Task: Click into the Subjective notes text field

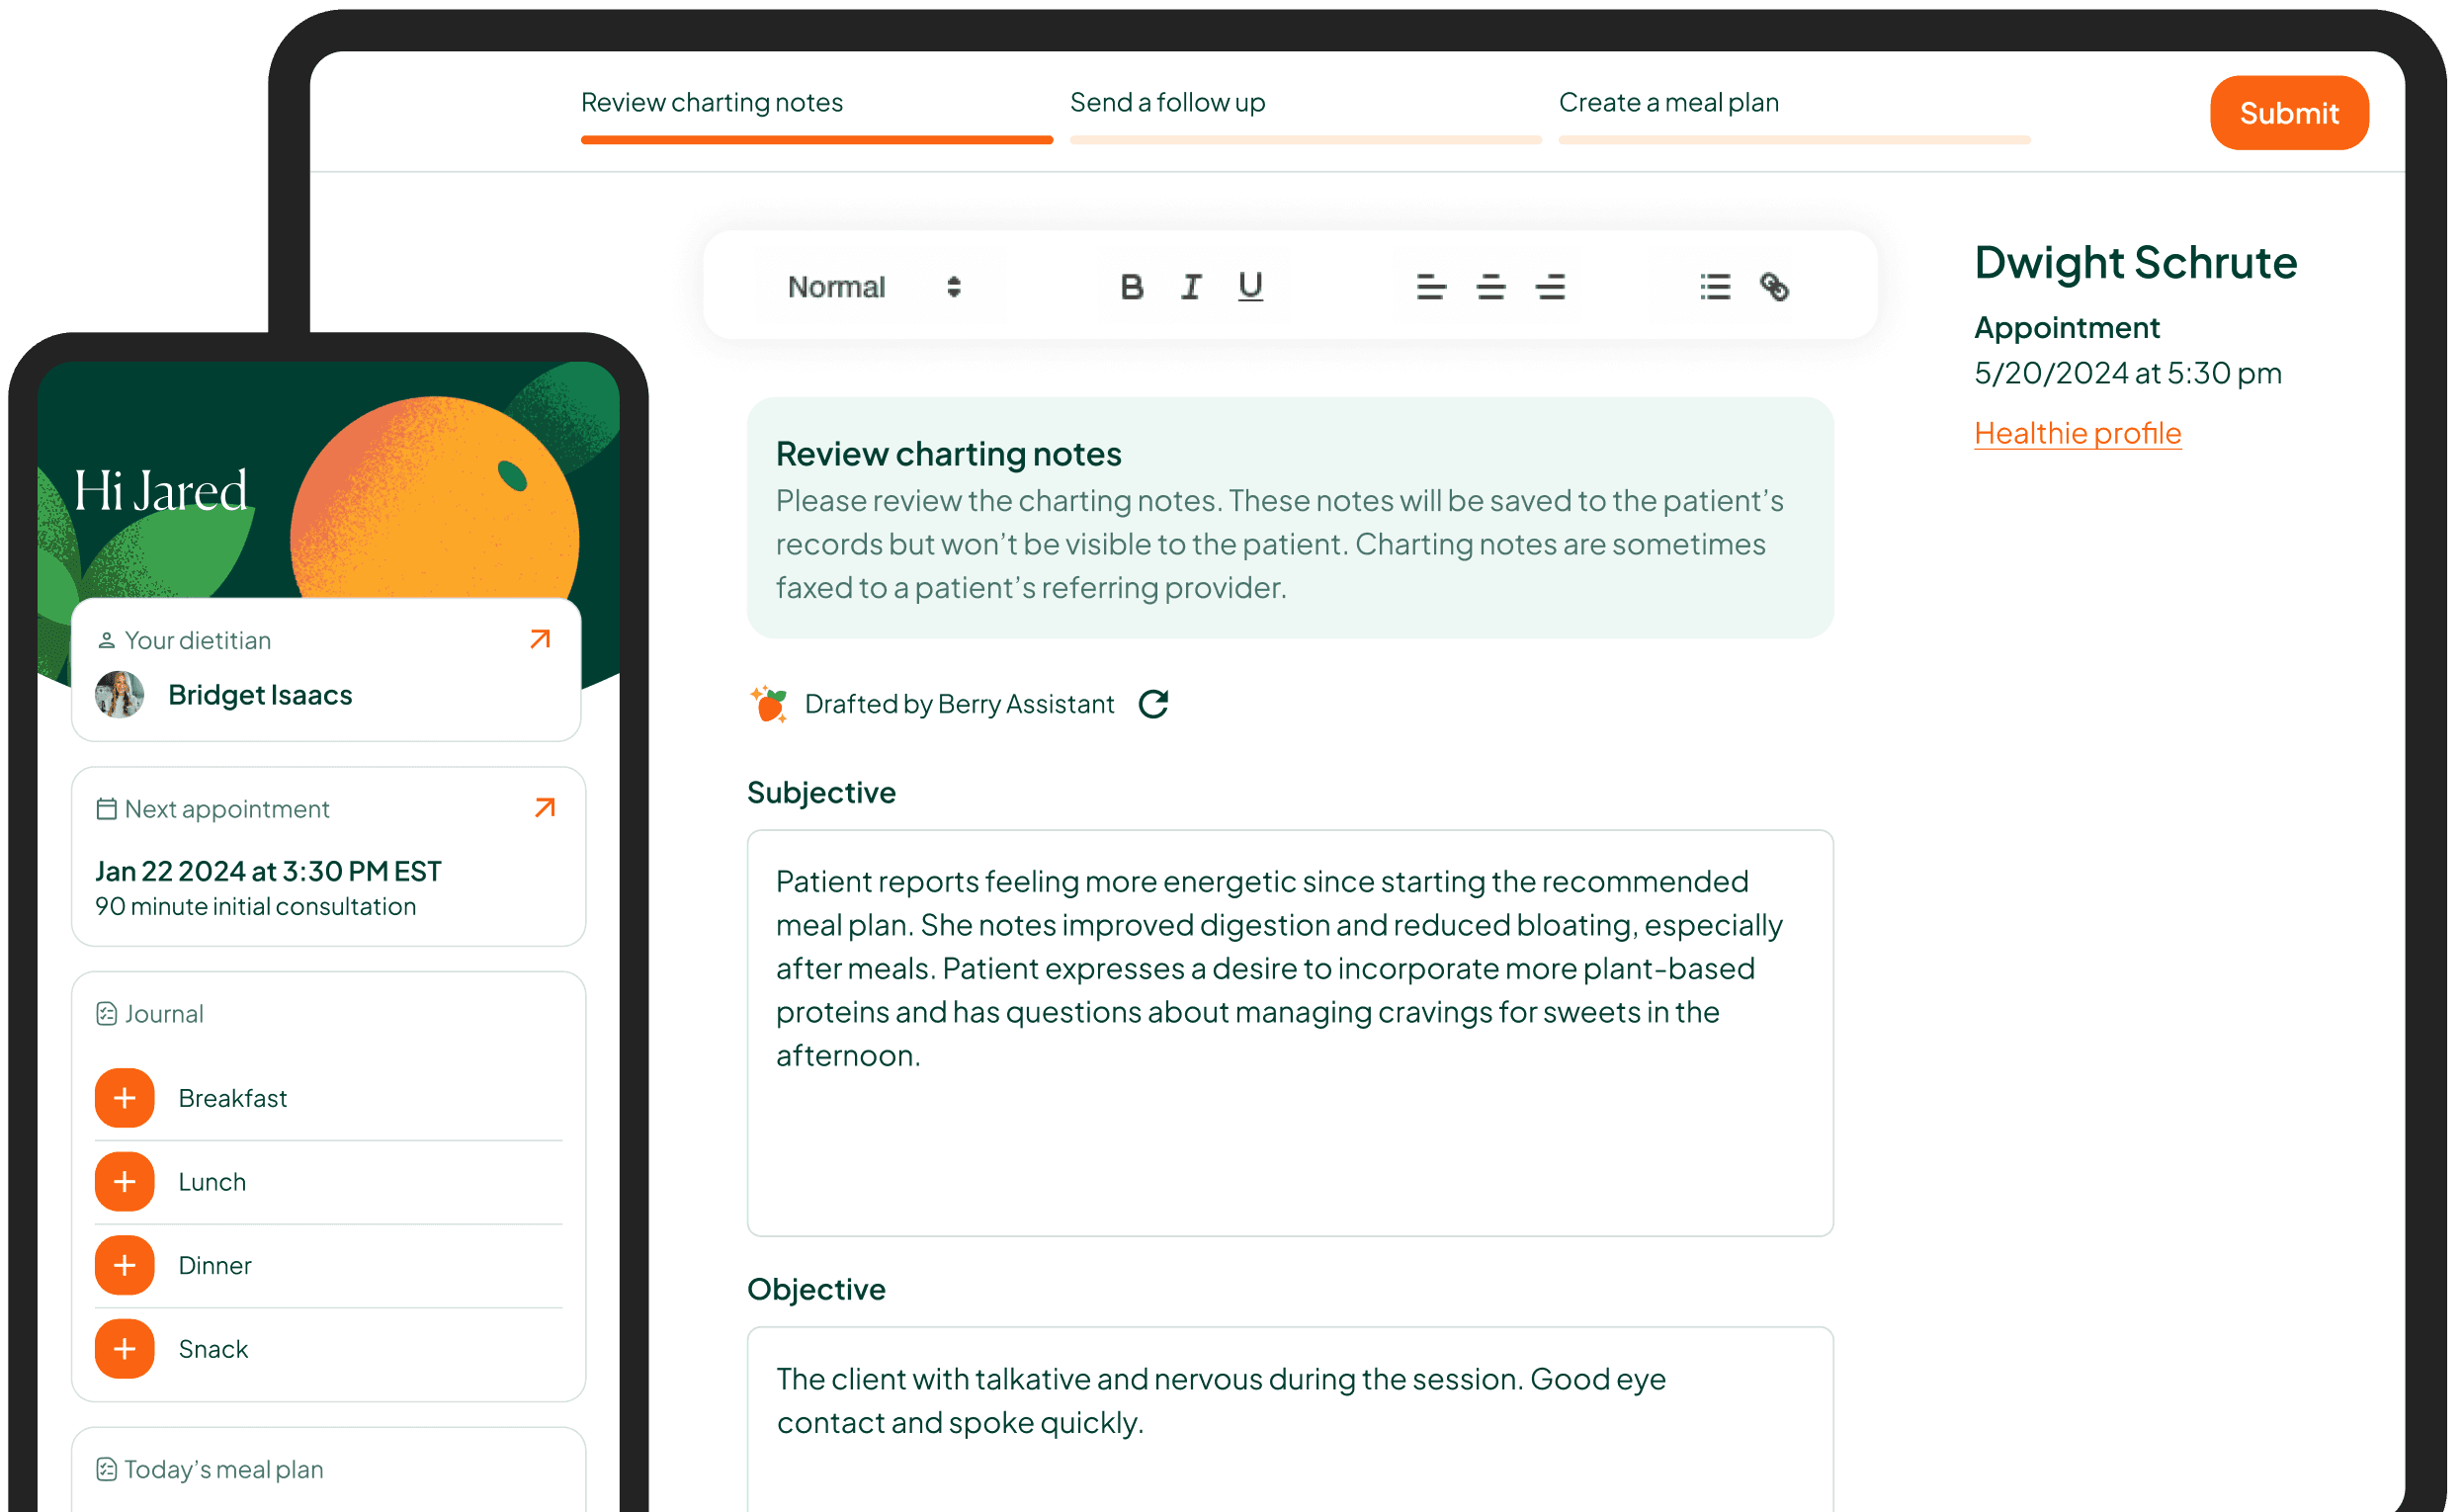Action: (x=1290, y=1033)
